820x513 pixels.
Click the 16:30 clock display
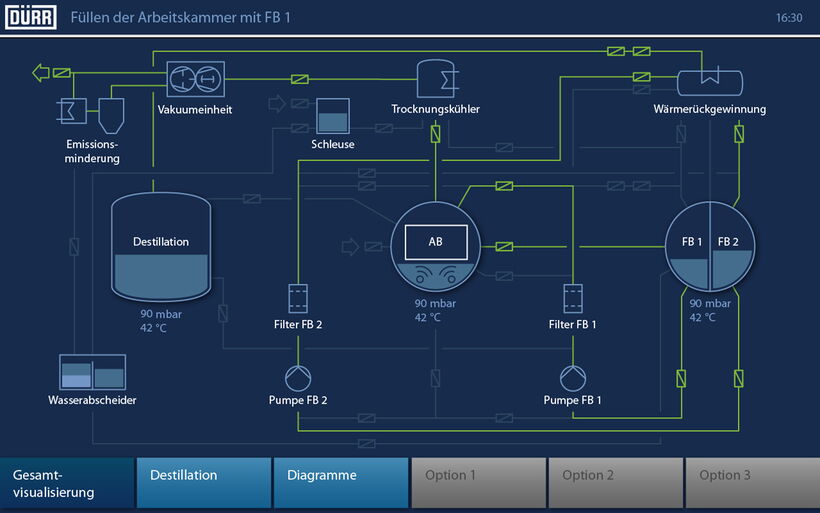pyautogui.click(x=789, y=18)
